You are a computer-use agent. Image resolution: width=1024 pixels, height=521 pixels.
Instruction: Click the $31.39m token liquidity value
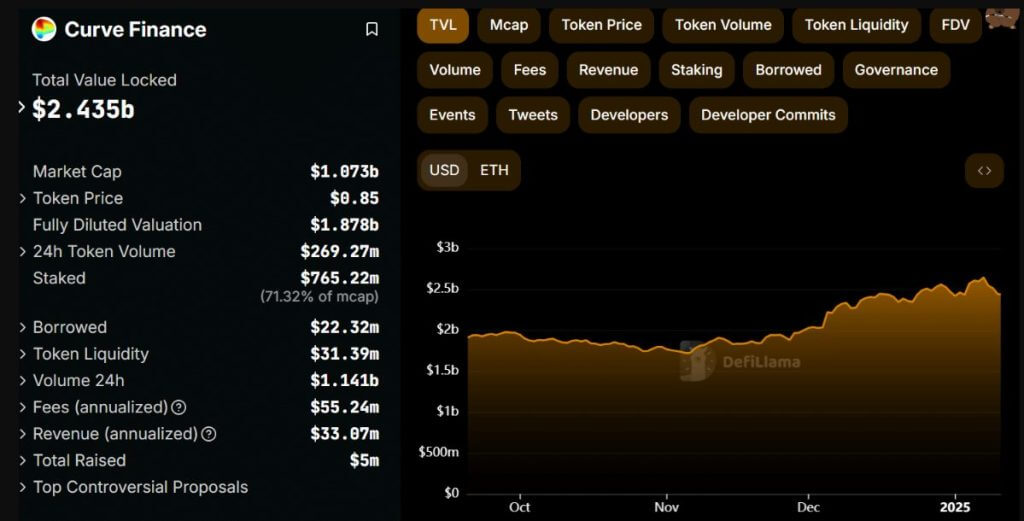[344, 354]
